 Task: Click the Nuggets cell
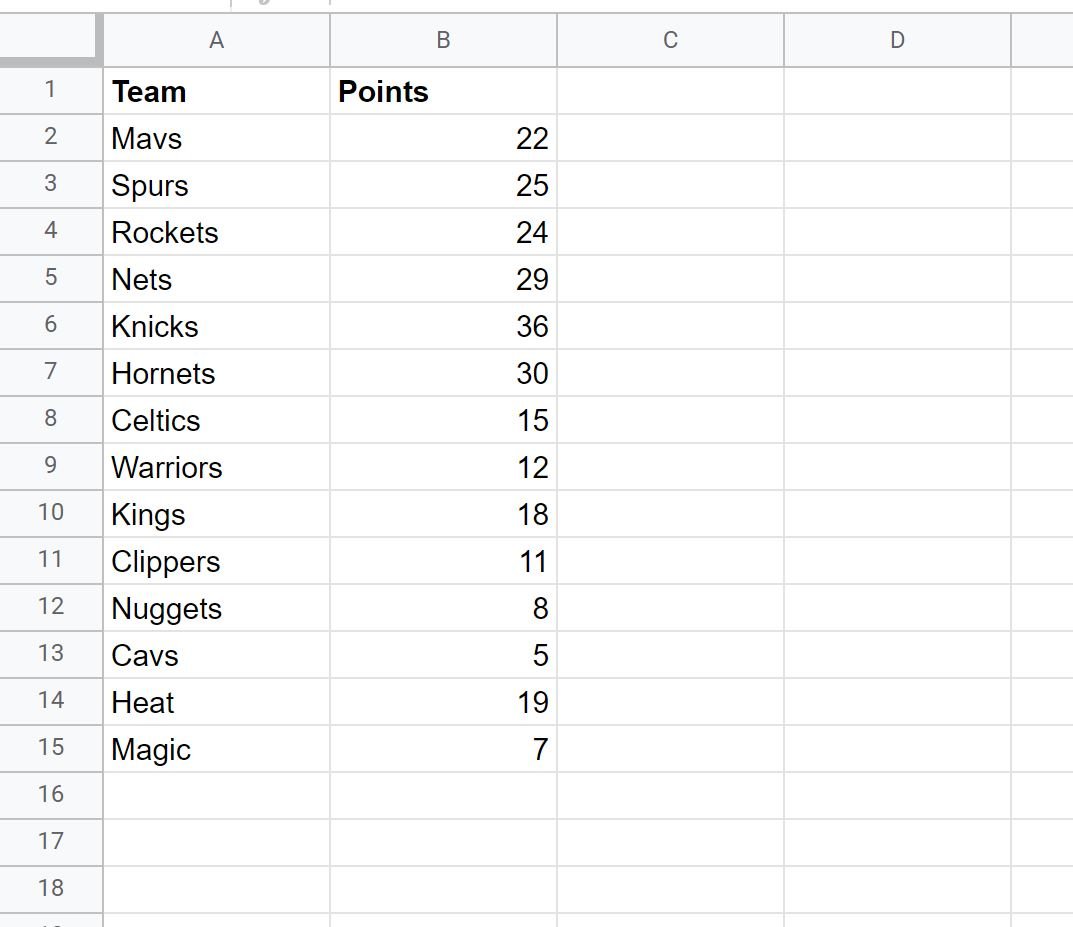click(x=216, y=608)
